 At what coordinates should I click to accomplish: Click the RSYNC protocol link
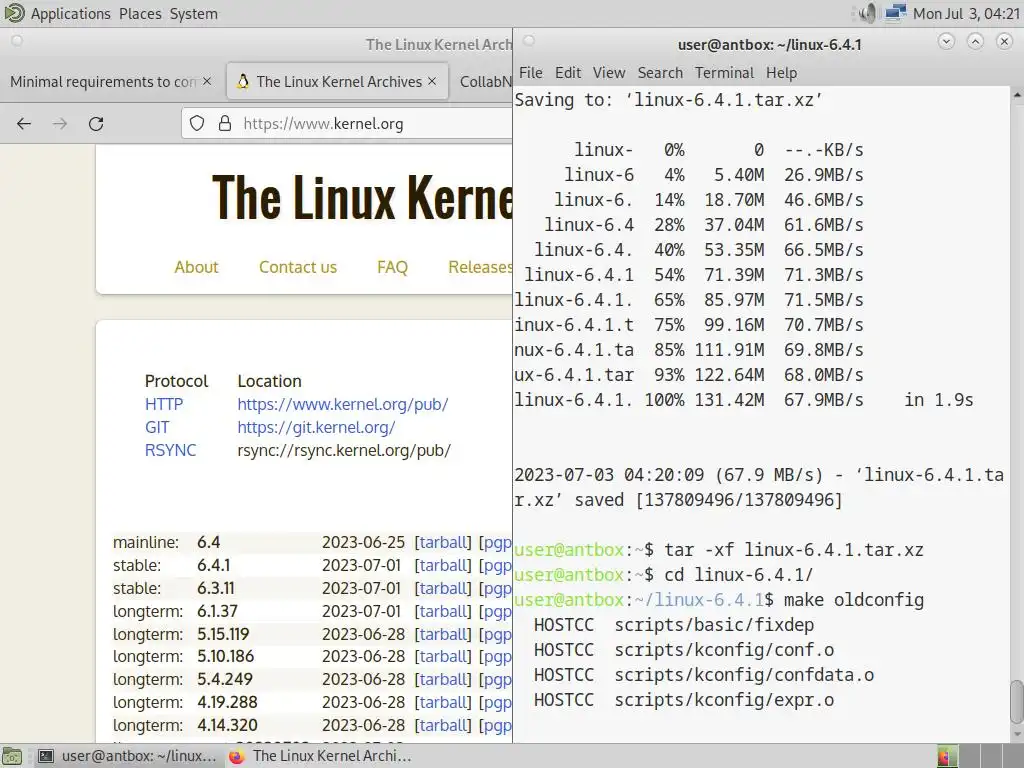point(170,450)
